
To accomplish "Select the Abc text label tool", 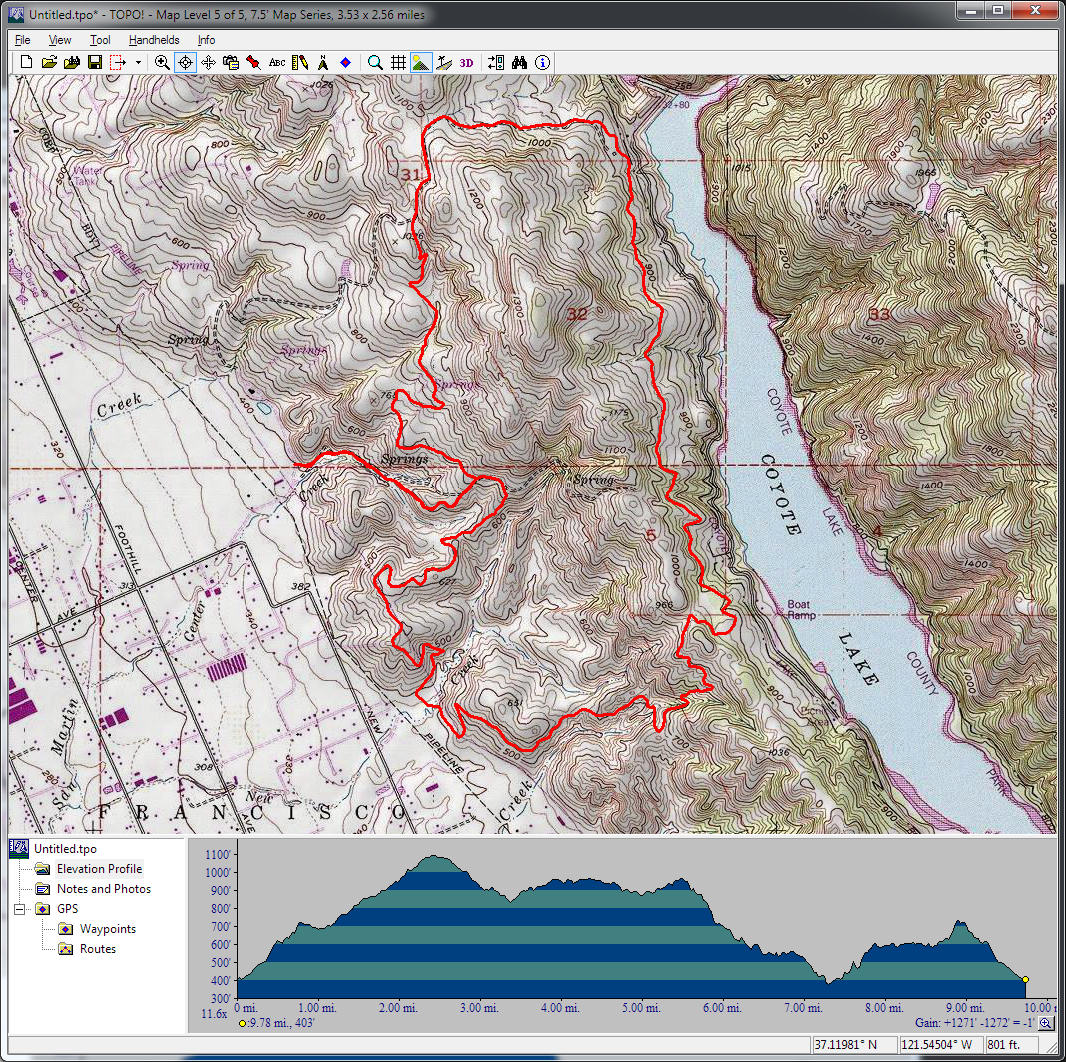I will (277, 62).
